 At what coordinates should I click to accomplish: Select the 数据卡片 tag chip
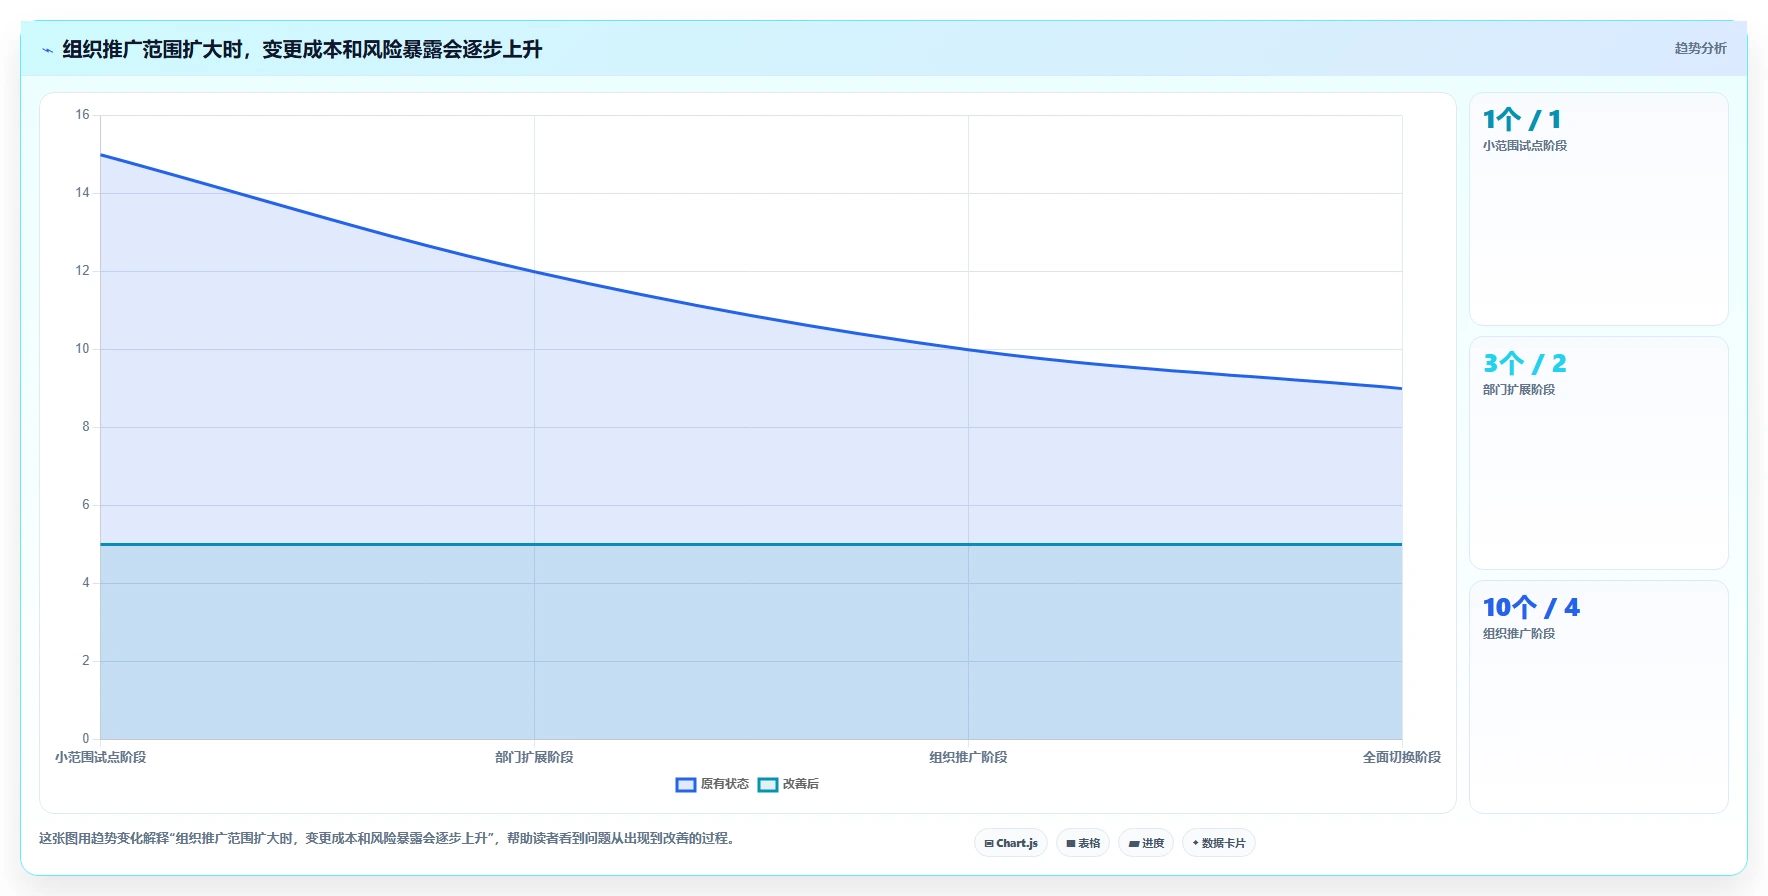[1219, 843]
